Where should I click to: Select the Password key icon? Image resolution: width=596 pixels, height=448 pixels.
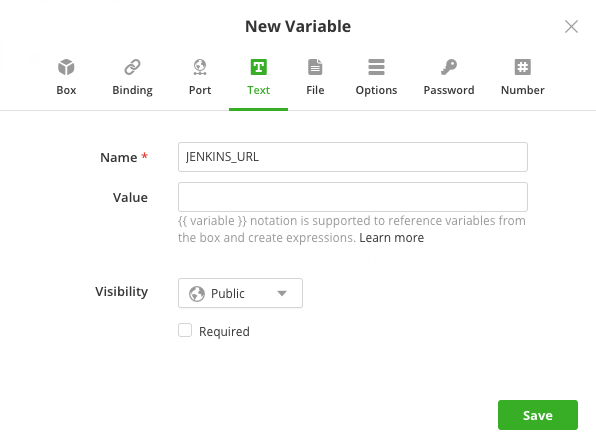pyautogui.click(x=449, y=67)
